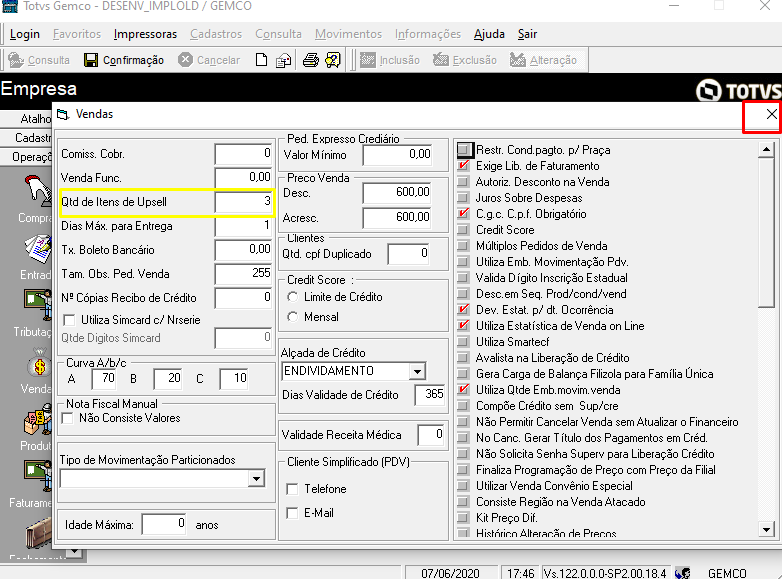Click the Cadastros sidebar button
Image resolution: width=782 pixels, height=579 pixels.
click(26, 138)
